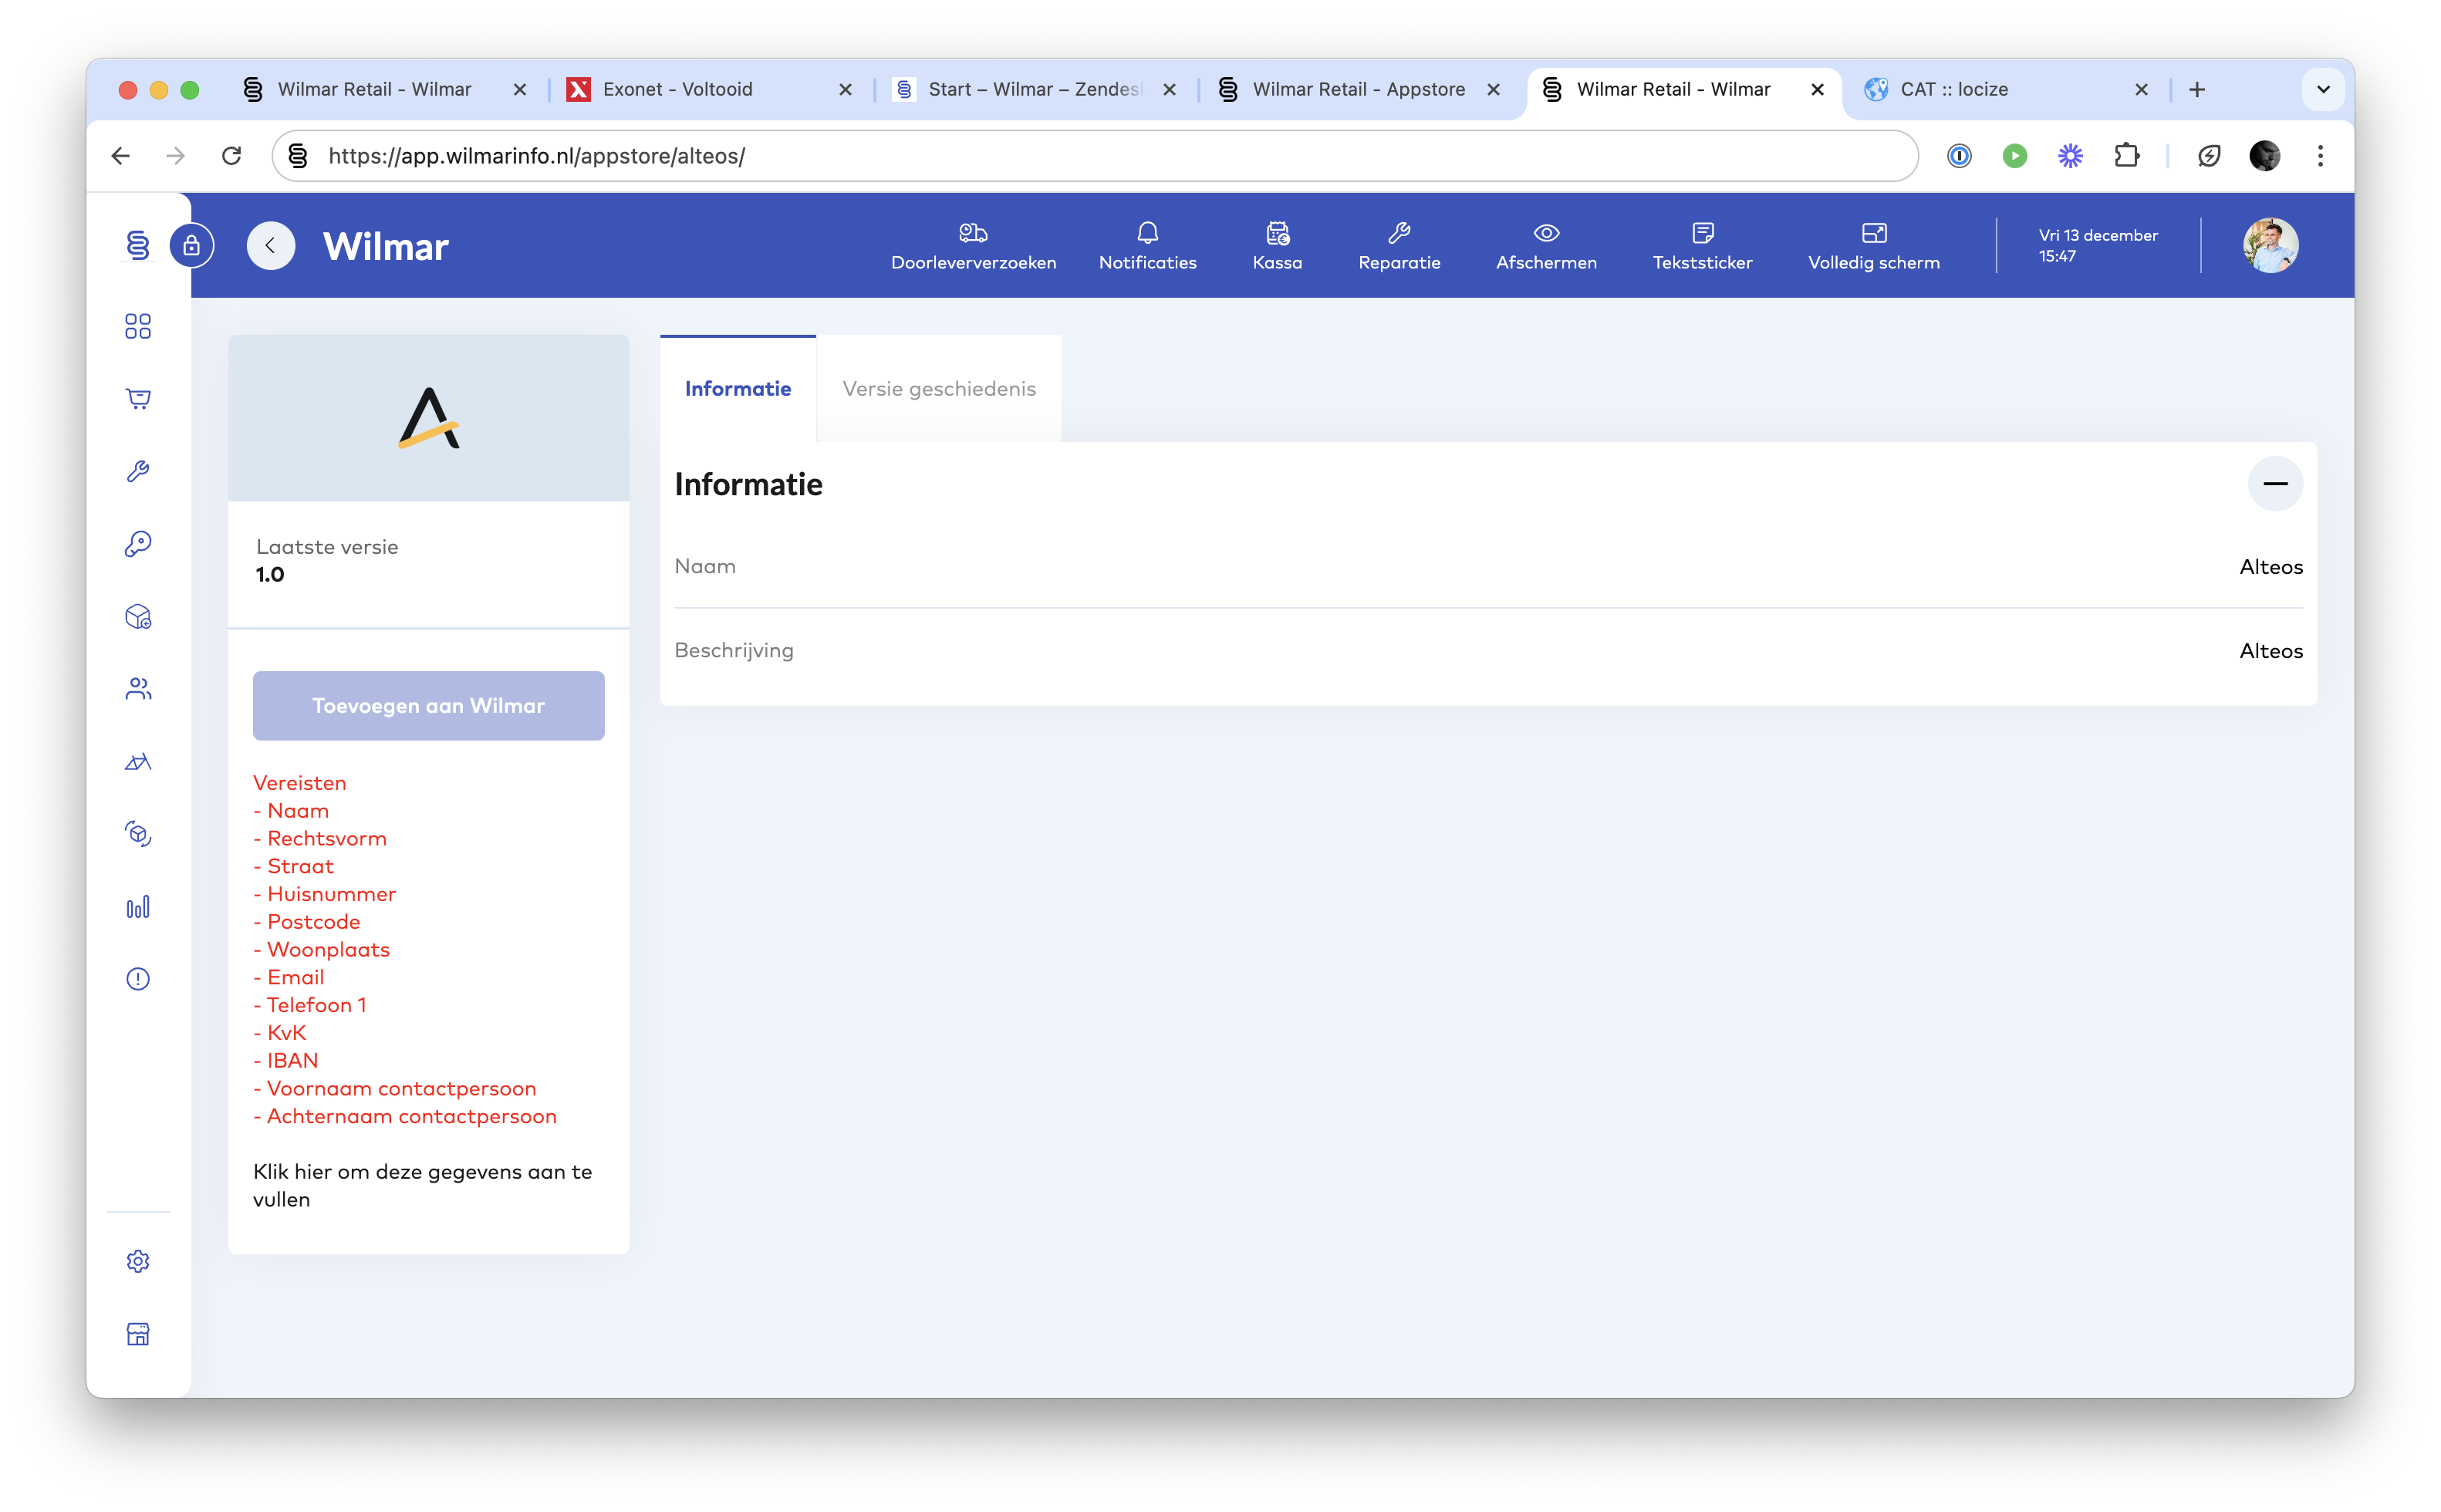This screenshot has height=1512, width=2441.
Task: Open Notificaties bell
Action: click(1147, 246)
